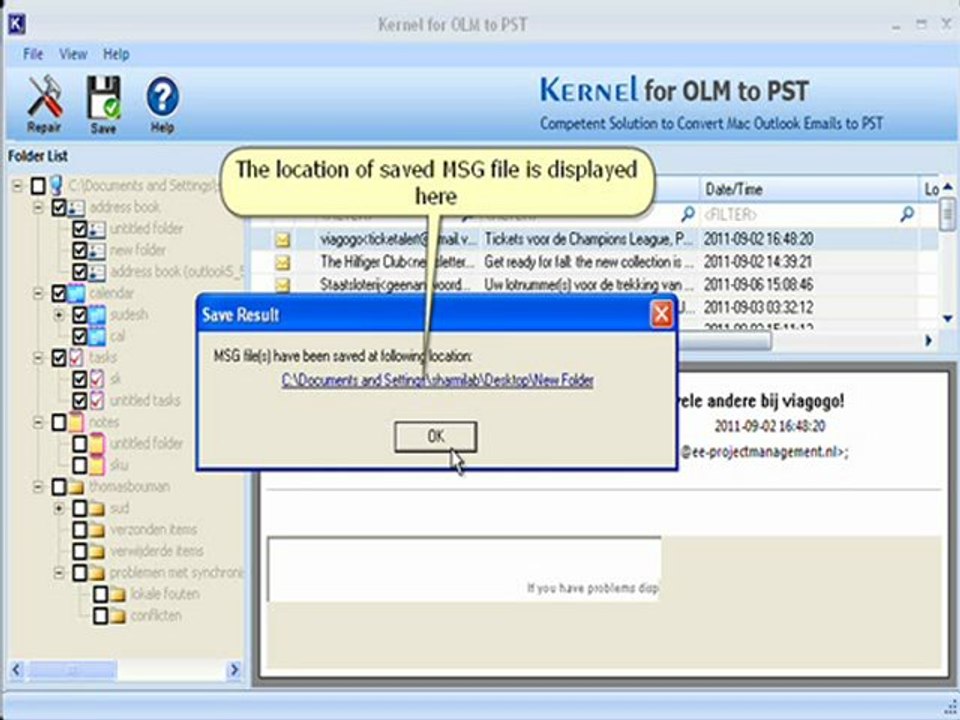Screen dimensions: 960x720
Task: Click the tasks folder icon
Action: point(77,358)
